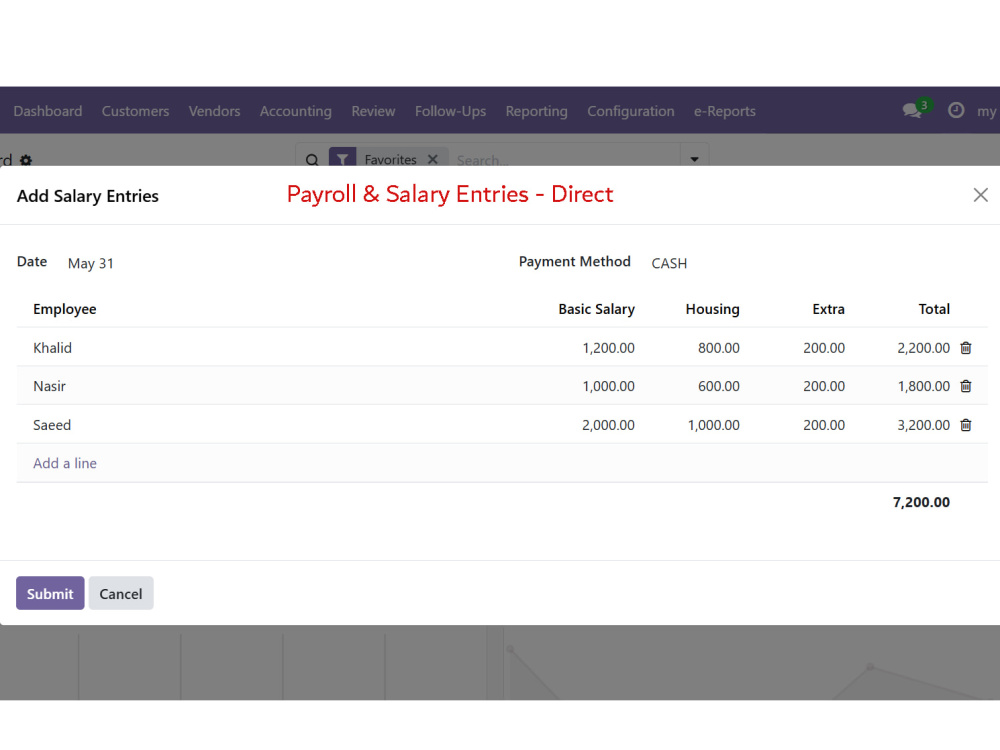Open the e-Reports menu
1000x750 pixels.
point(724,111)
